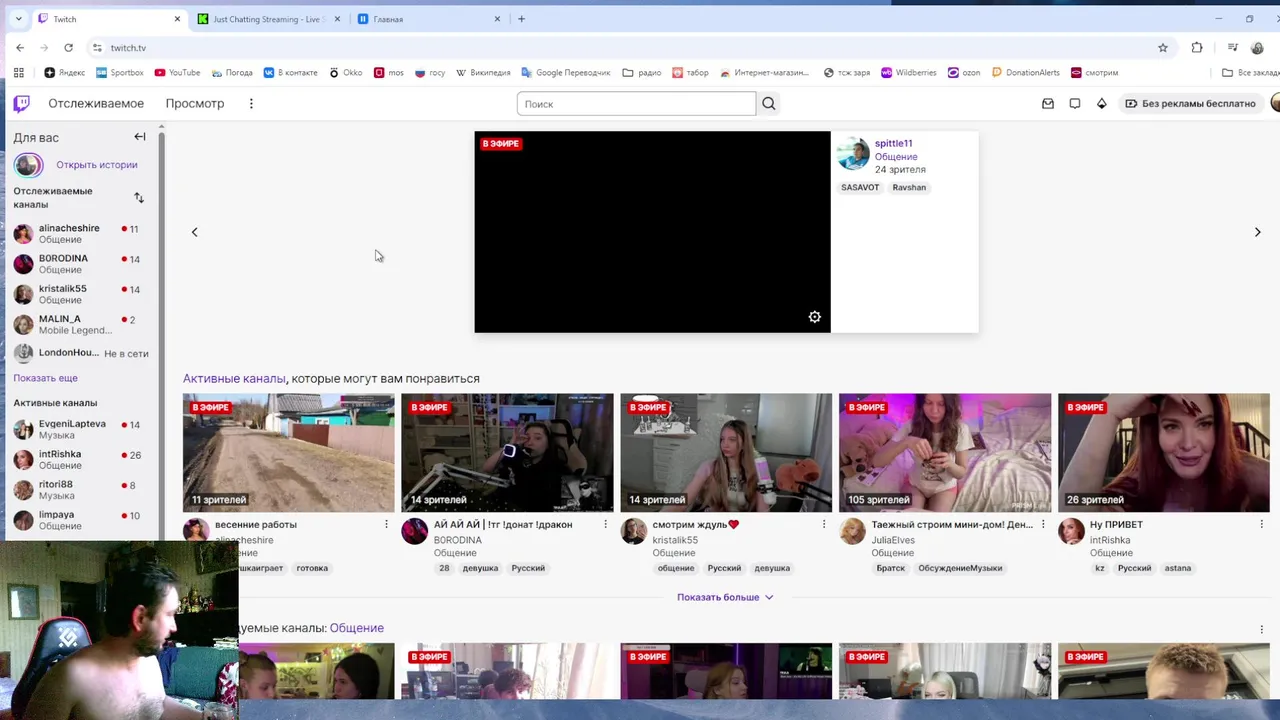
Task: Open JuliaElves stream thumbnail with 105 viewers
Action: pyautogui.click(x=945, y=452)
